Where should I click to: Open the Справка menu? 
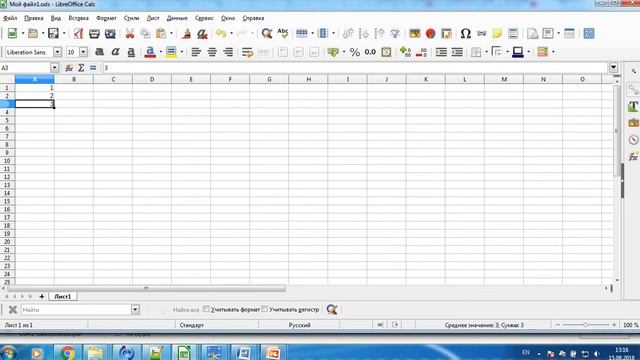tap(253, 18)
